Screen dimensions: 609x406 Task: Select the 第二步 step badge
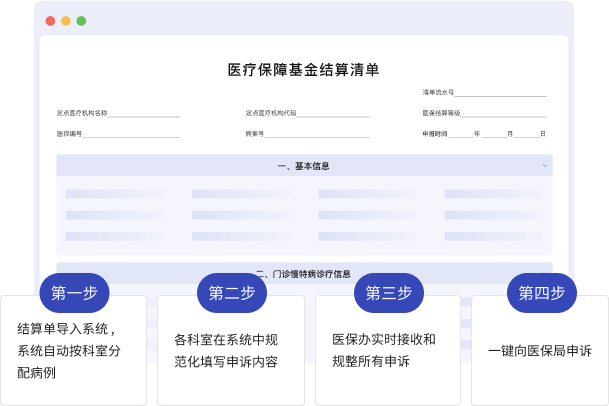click(x=231, y=293)
